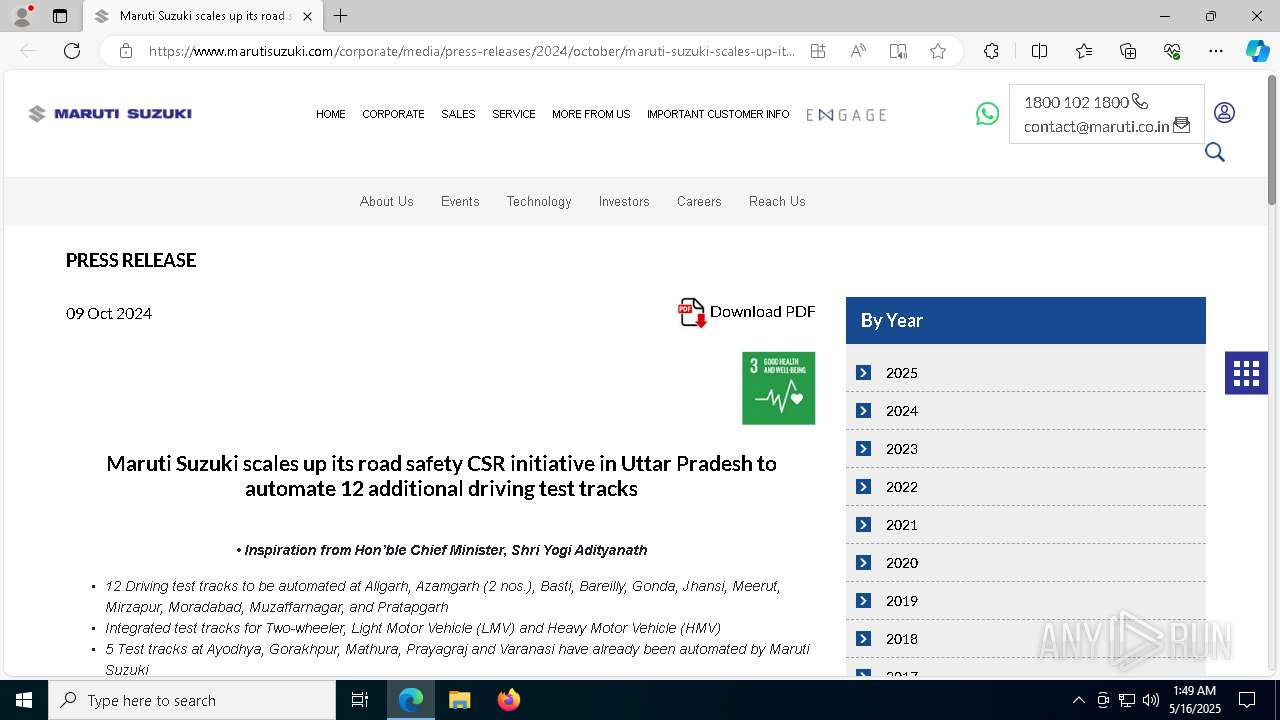1280x720 pixels.
Task: Open the MORE FROM US menu
Action: (x=591, y=114)
